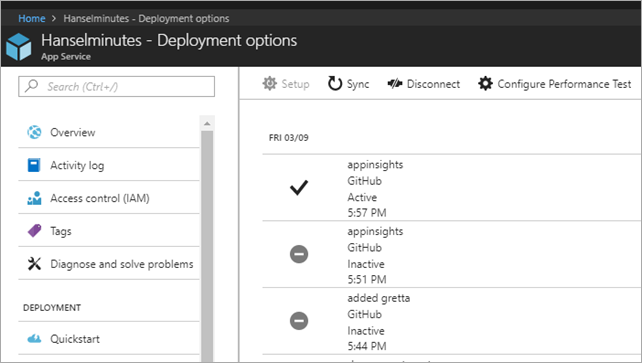Click the Overview globe icon
The height and width of the screenshot is (363, 642).
click(x=34, y=132)
